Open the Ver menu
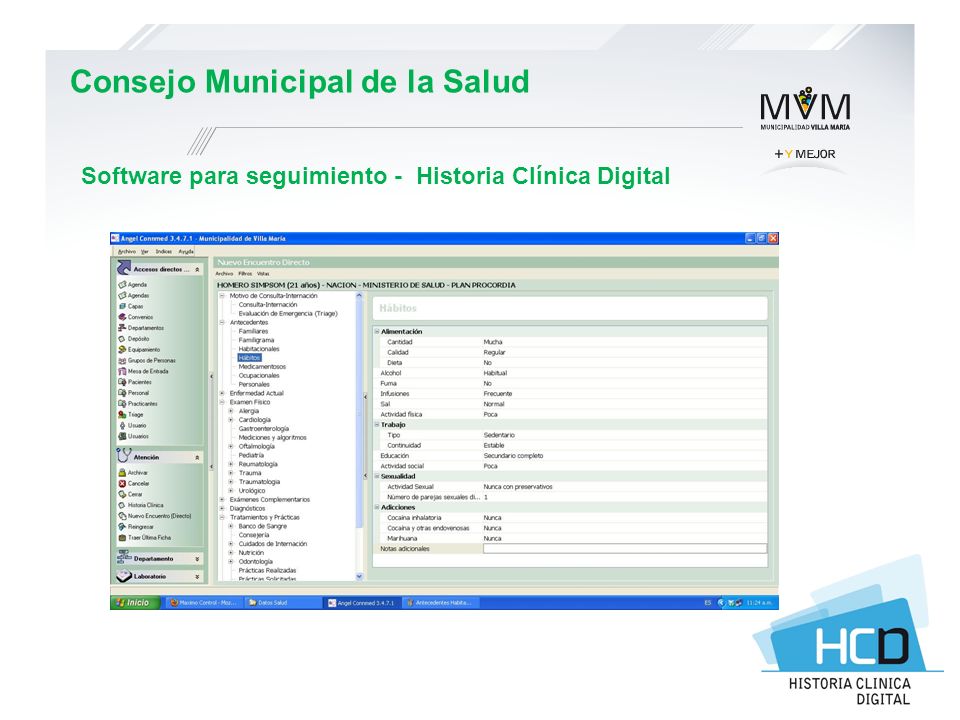This screenshot has height=720, width=960. 145,252
